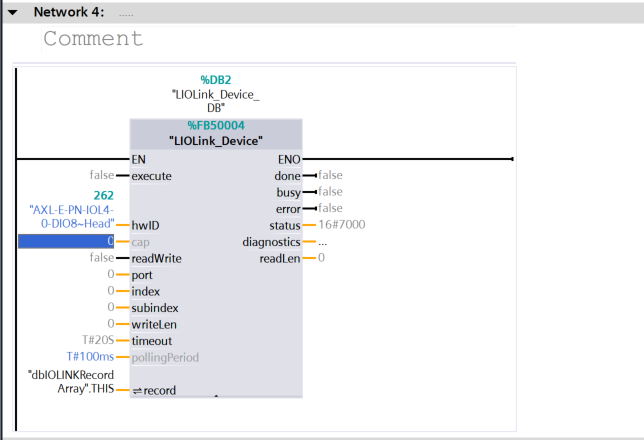This screenshot has height=440, width=644.
Task: Click the diagnostics output ellipsis
Action: pyautogui.click(x=322, y=242)
